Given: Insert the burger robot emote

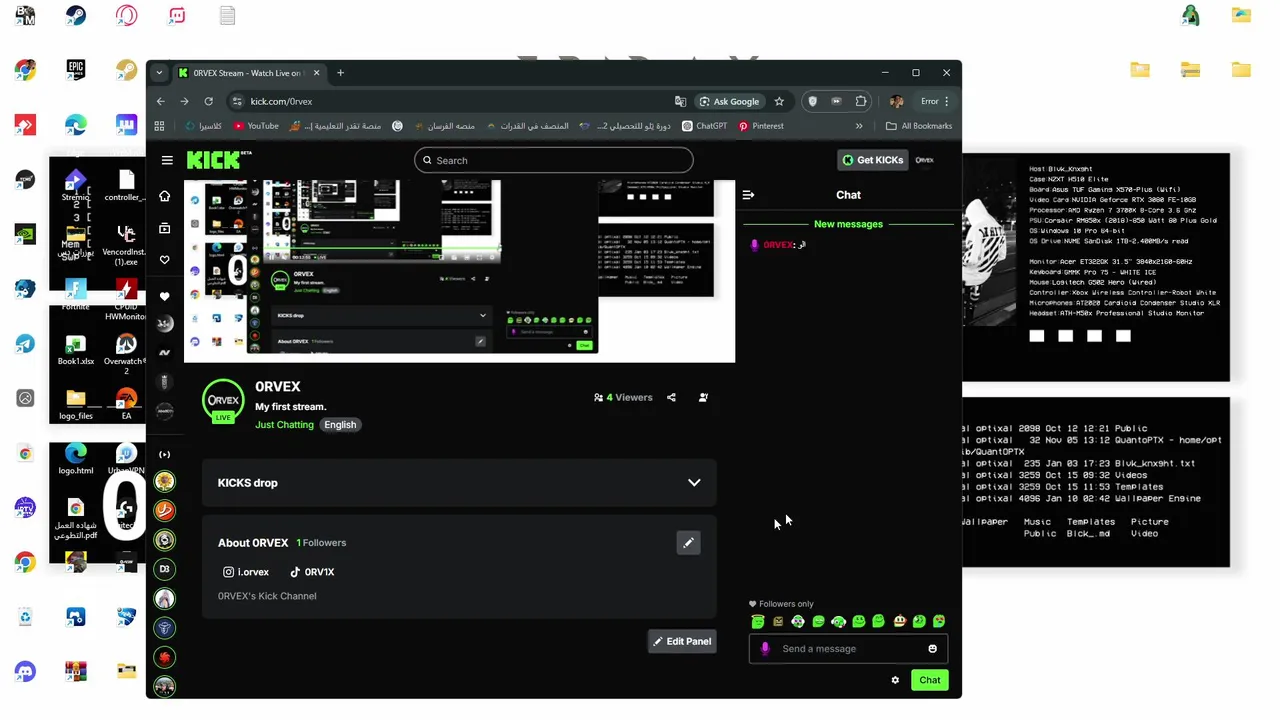Looking at the screenshot, I should coord(899,621).
